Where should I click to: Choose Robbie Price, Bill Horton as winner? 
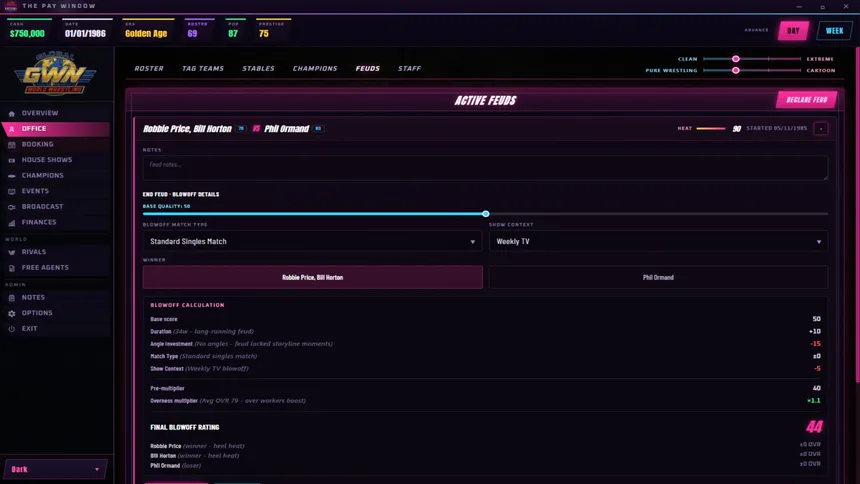click(313, 277)
